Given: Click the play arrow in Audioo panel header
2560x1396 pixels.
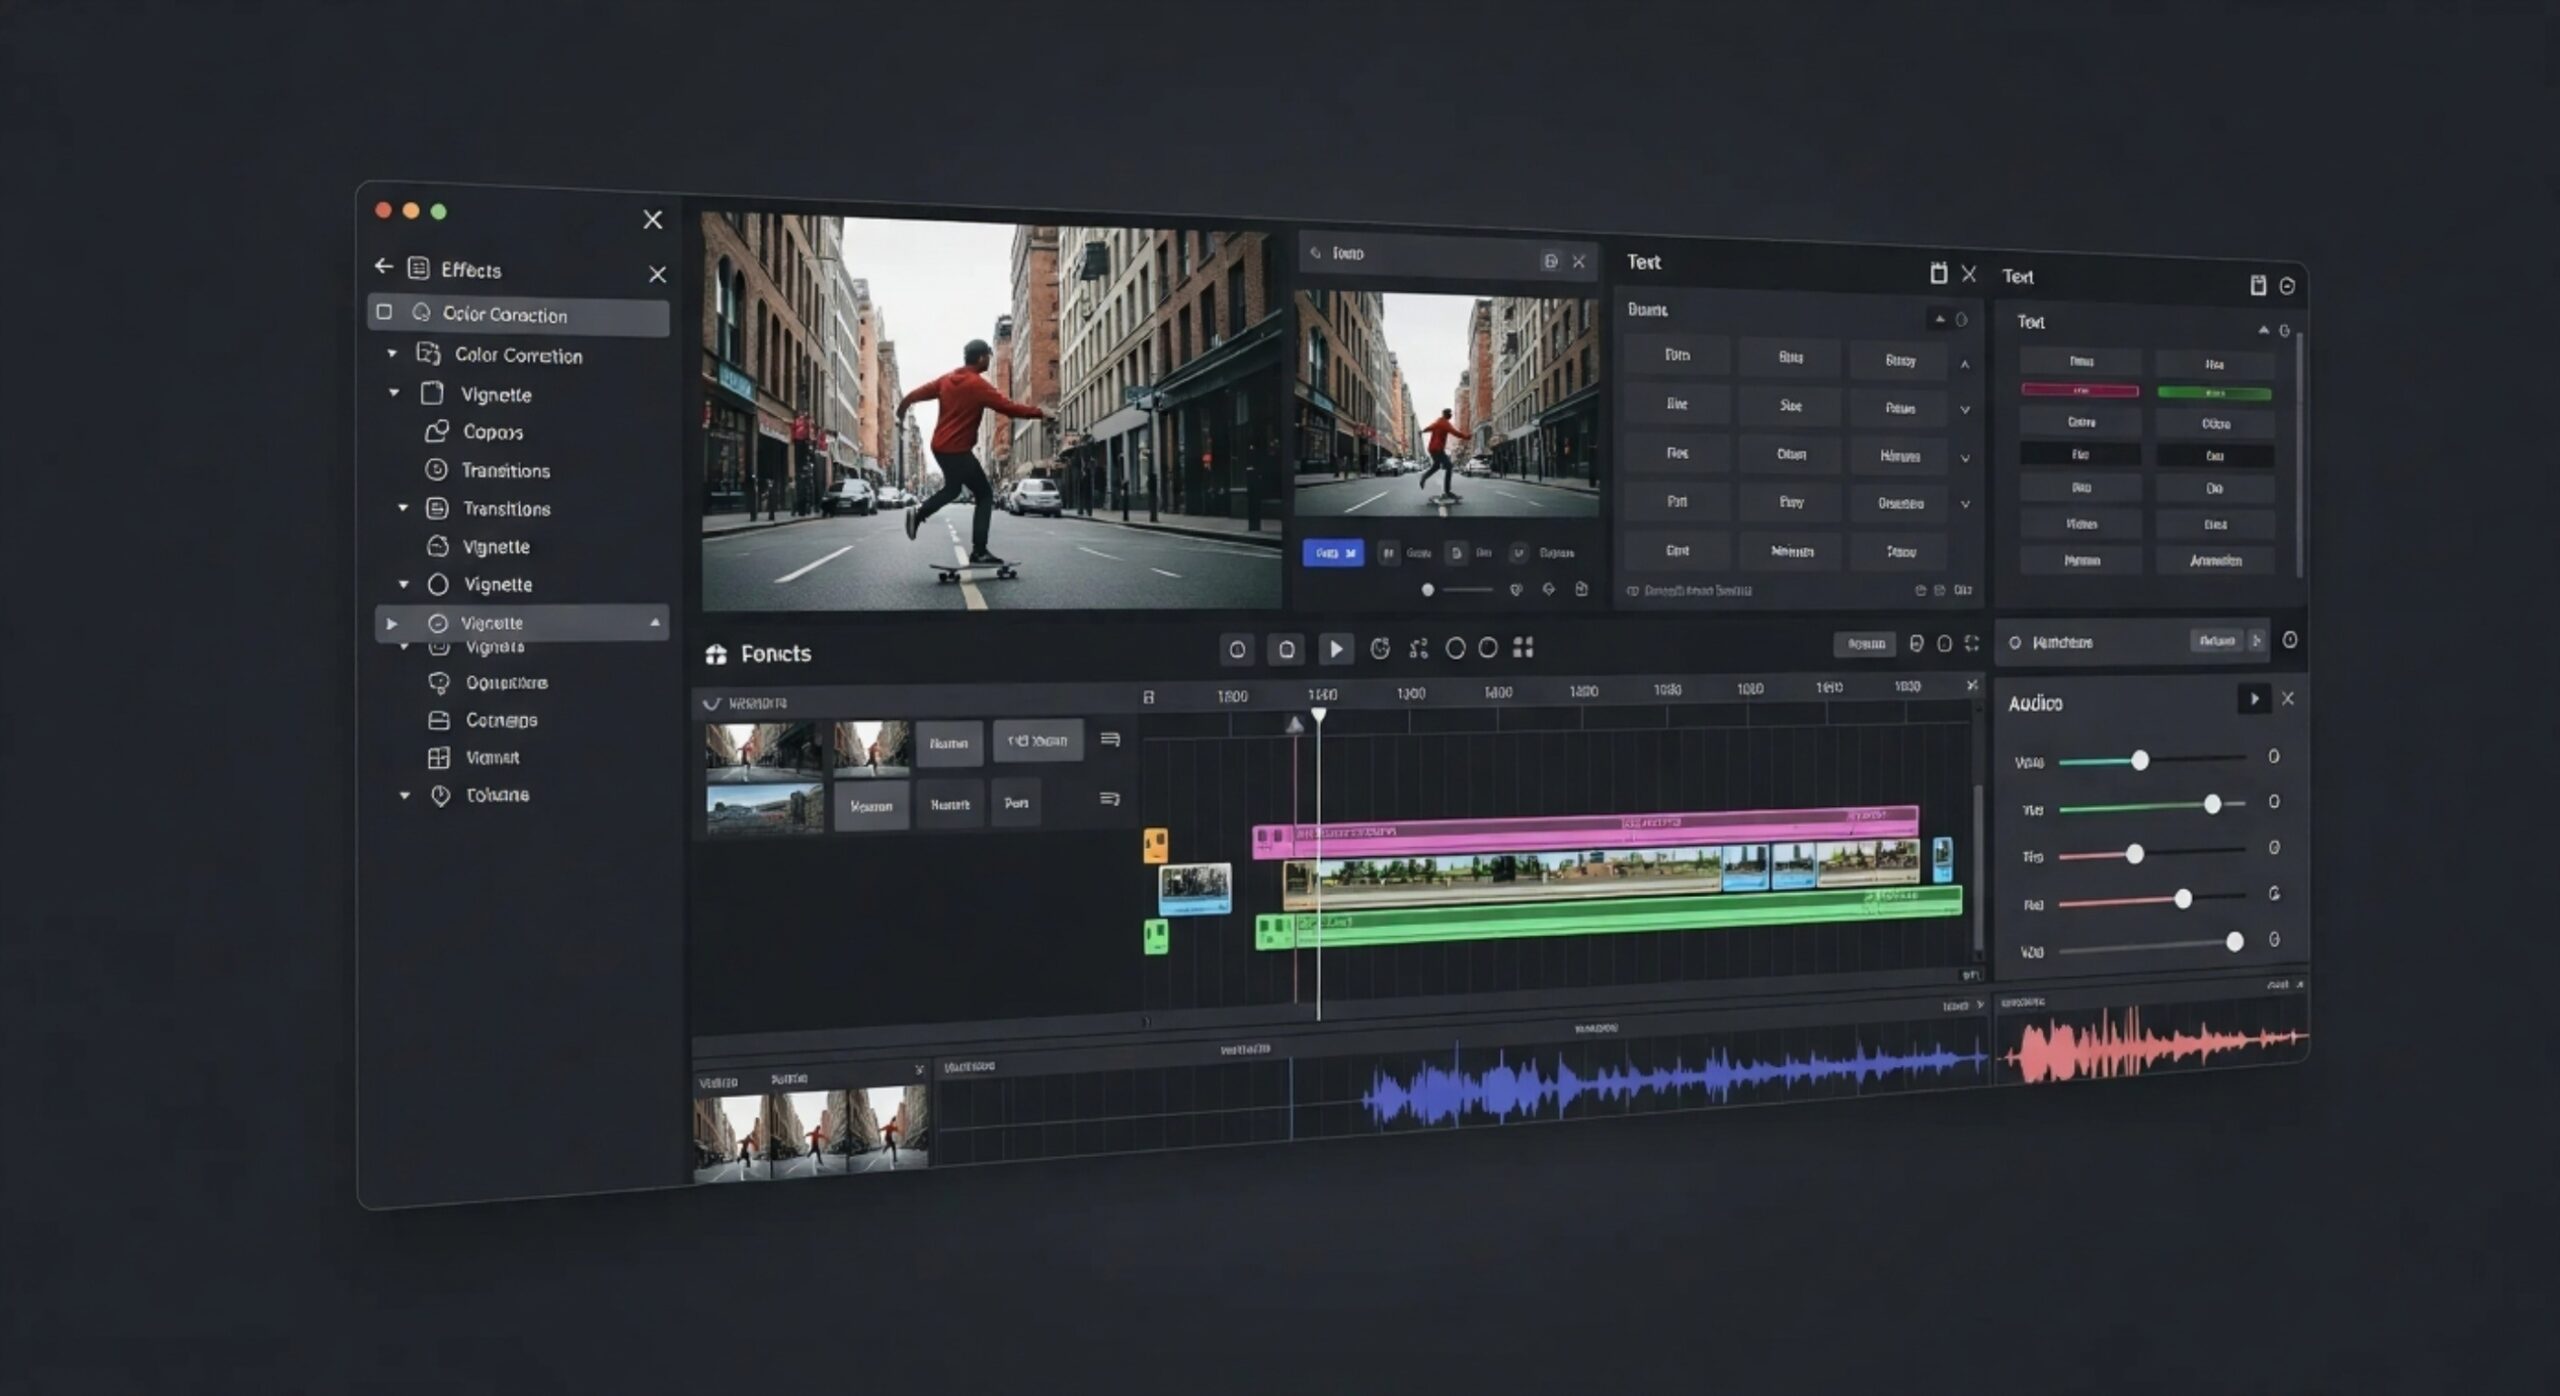Looking at the screenshot, I should [x=2253, y=699].
